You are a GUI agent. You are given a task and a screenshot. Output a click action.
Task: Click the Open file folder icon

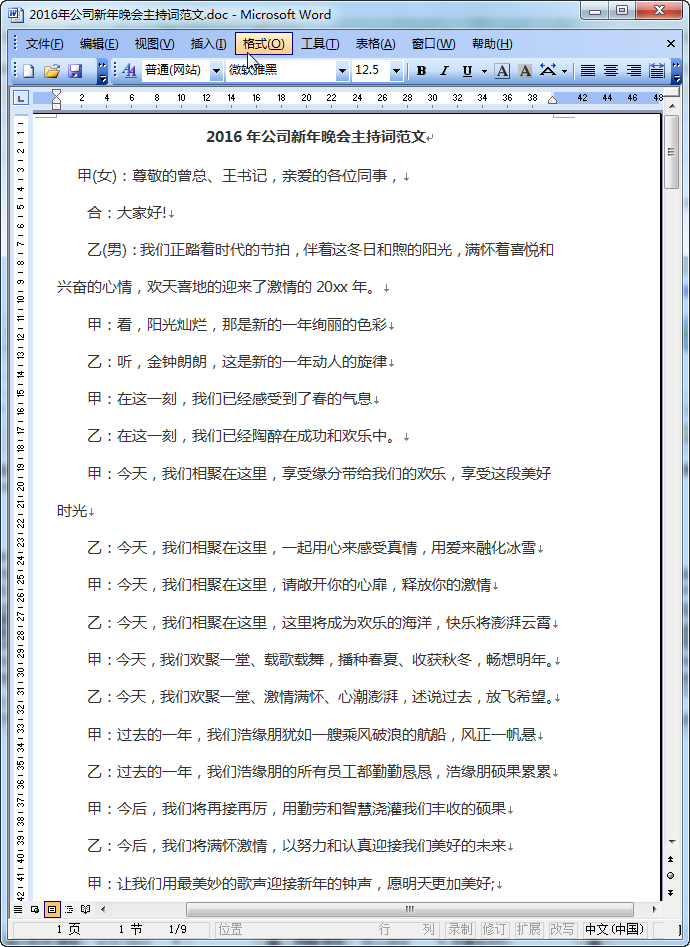click(x=51, y=71)
